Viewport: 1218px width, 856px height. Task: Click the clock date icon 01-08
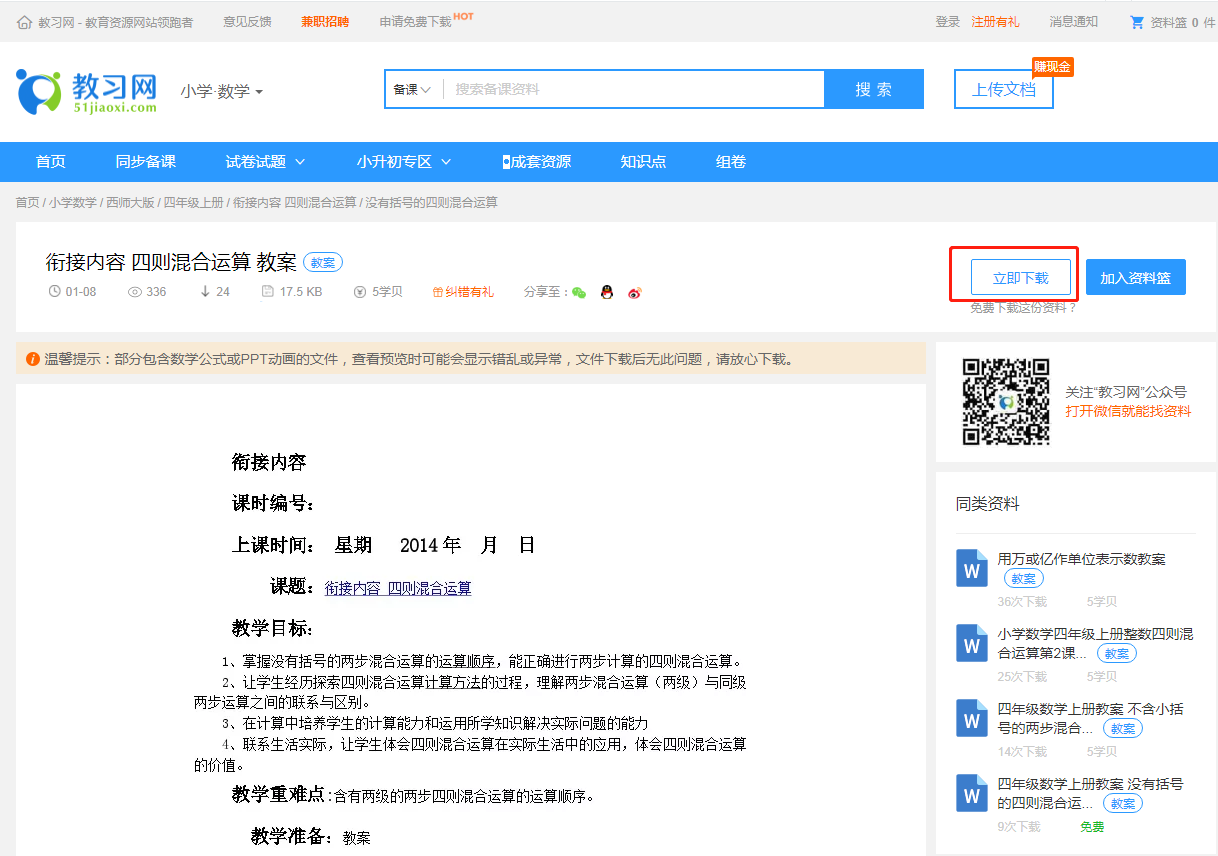[x=54, y=292]
